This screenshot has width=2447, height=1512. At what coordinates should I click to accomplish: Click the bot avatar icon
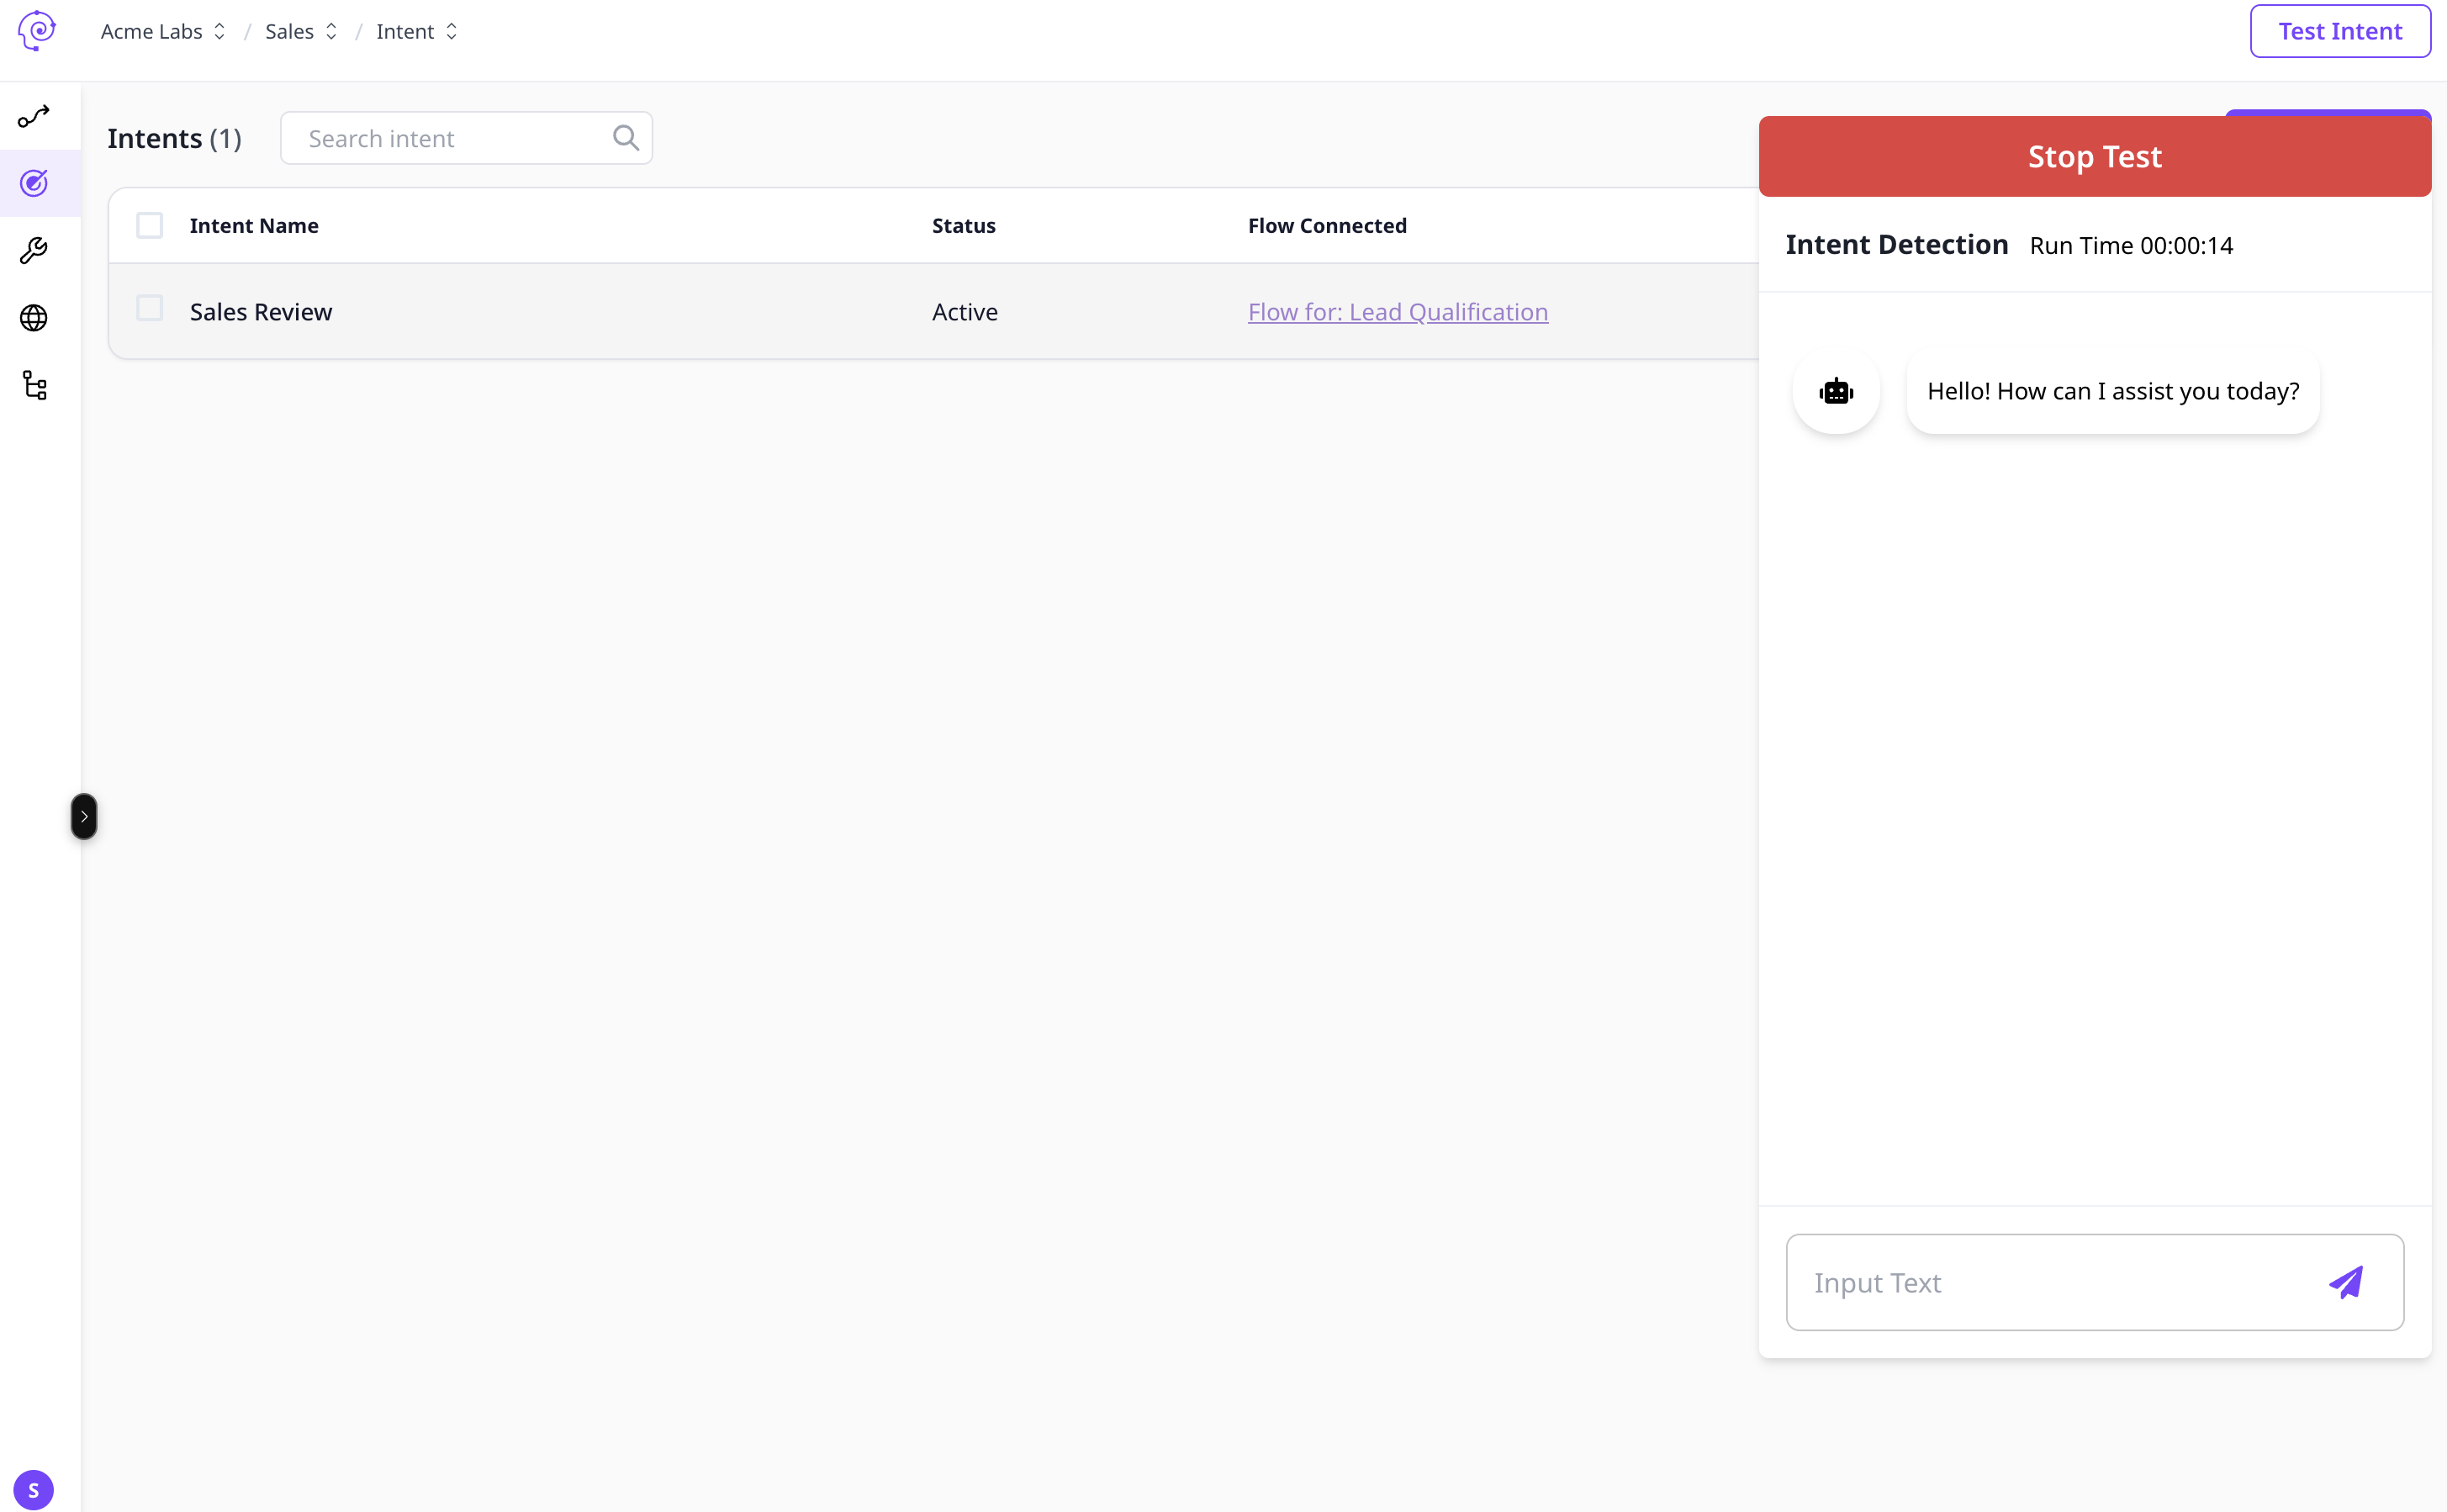[x=1836, y=391]
